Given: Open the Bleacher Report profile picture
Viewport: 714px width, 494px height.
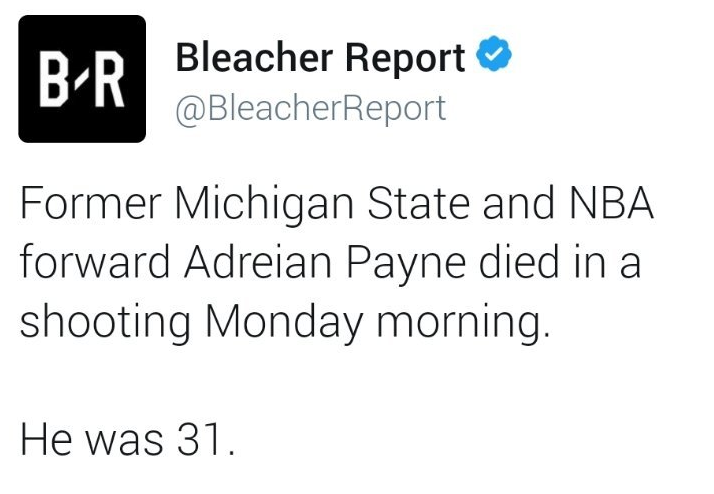Looking at the screenshot, I should [x=82, y=79].
